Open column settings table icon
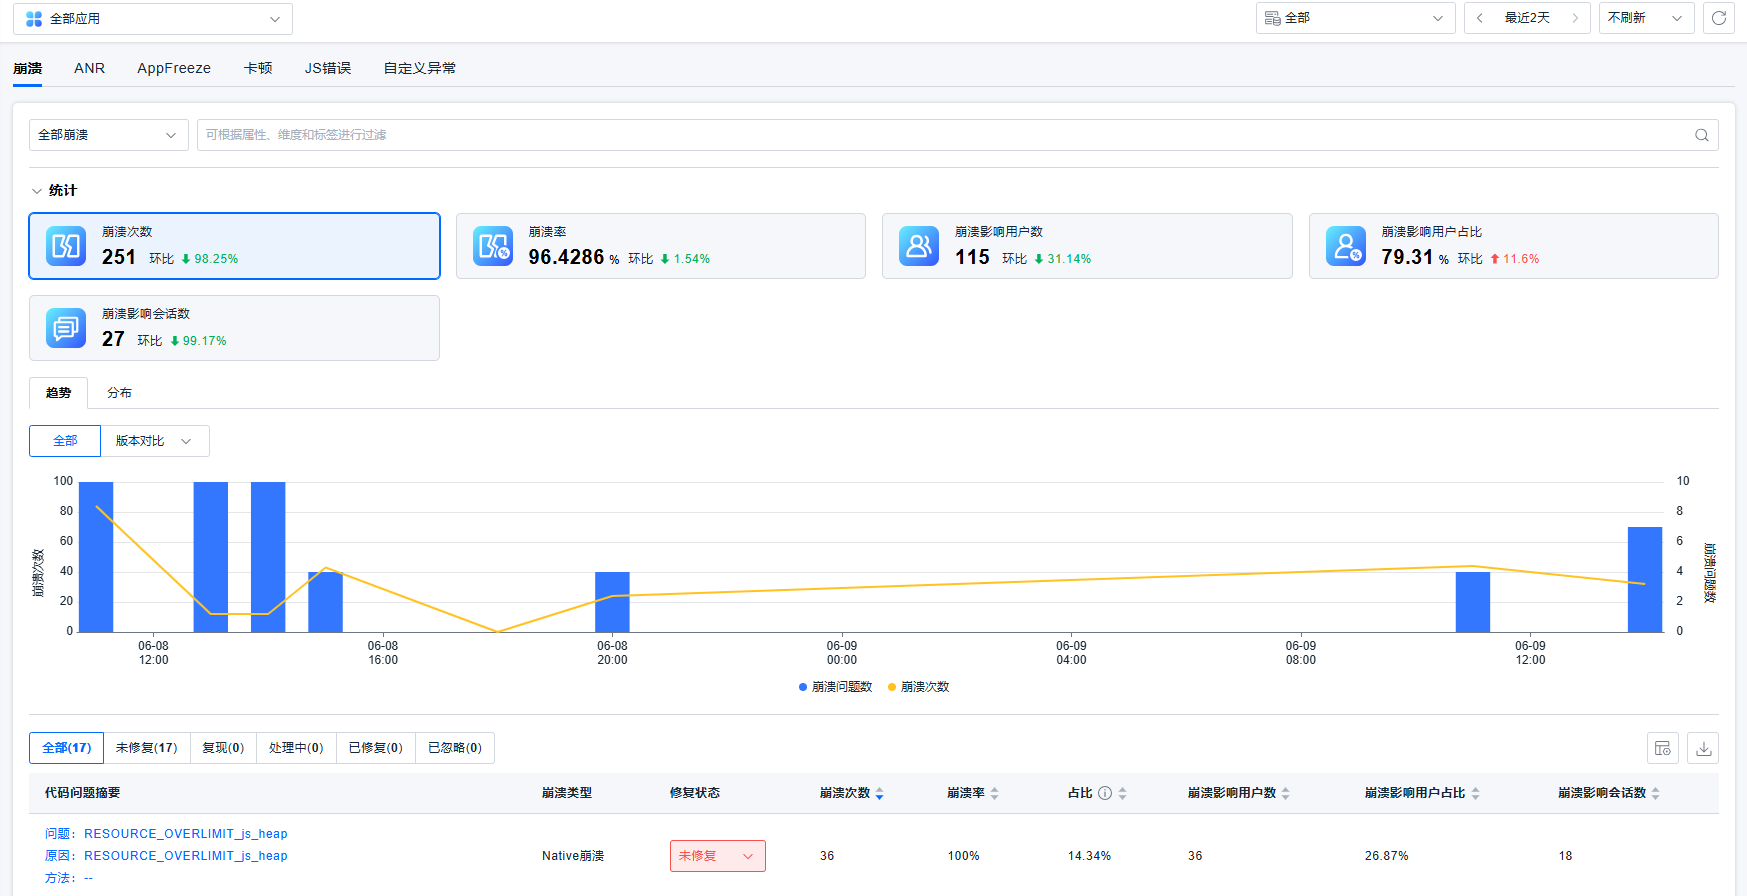The image size is (1747, 896). [x=1663, y=748]
